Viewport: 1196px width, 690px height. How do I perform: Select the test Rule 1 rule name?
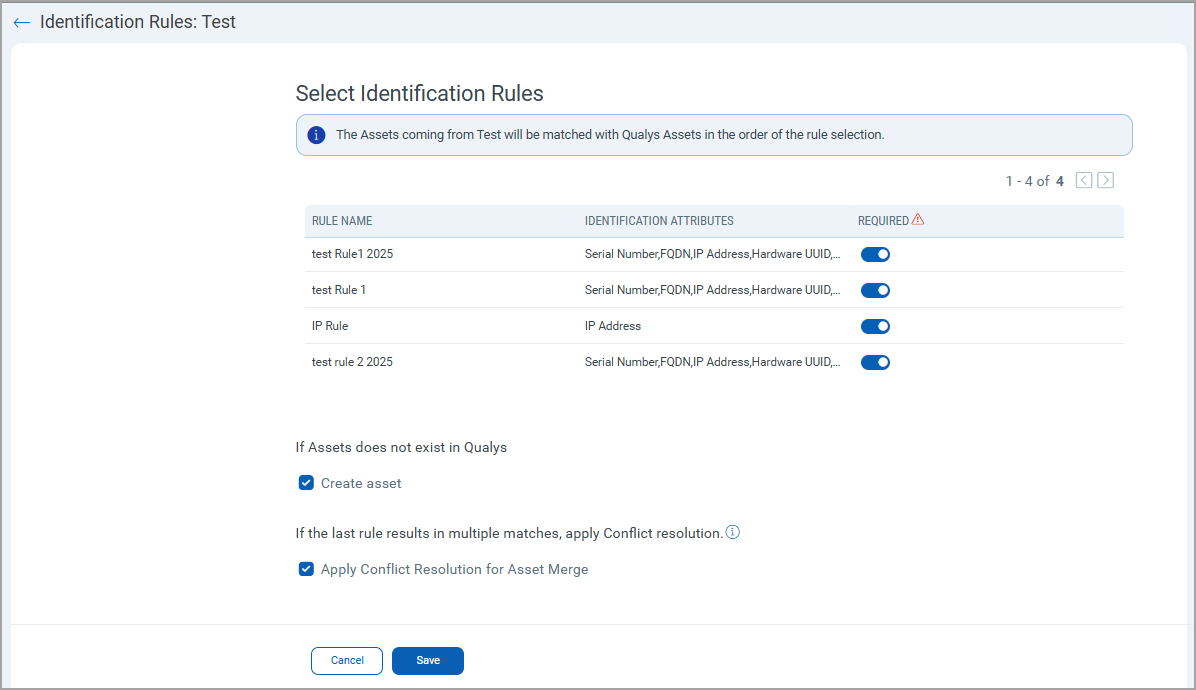click(339, 290)
